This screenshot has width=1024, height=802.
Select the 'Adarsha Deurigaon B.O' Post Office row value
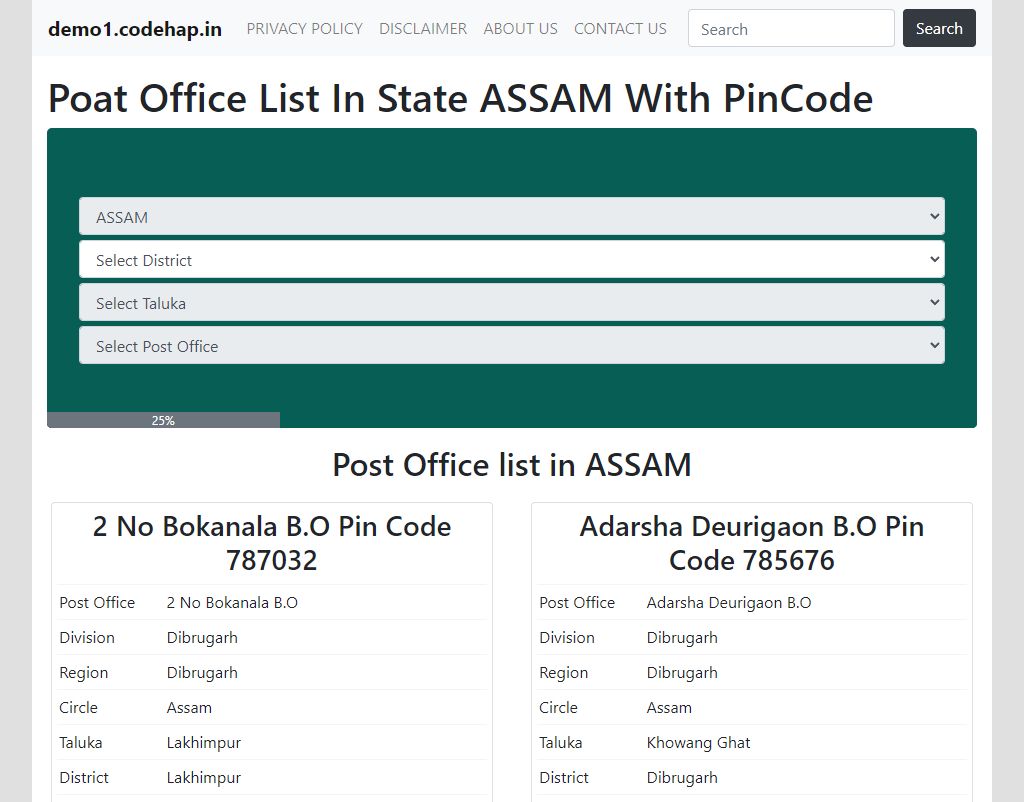(729, 603)
